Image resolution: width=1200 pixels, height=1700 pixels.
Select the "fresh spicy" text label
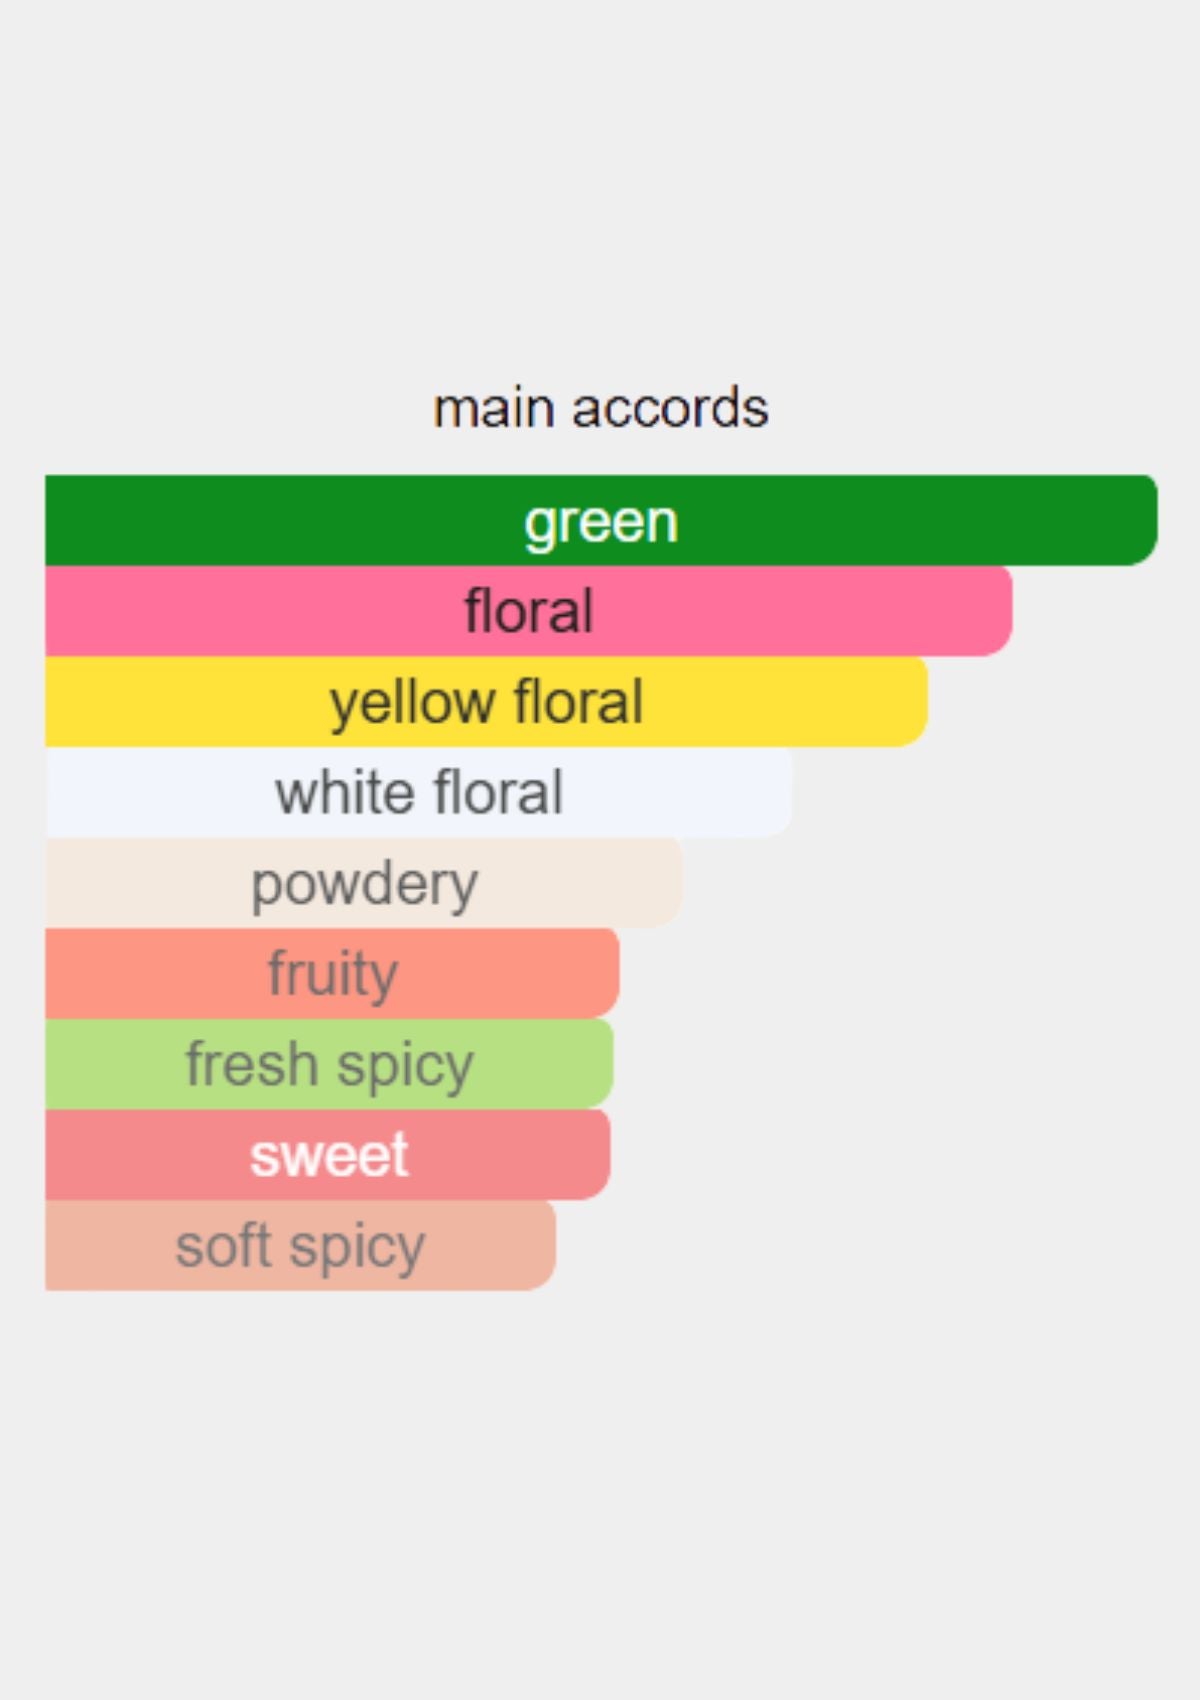coord(329,1065)
